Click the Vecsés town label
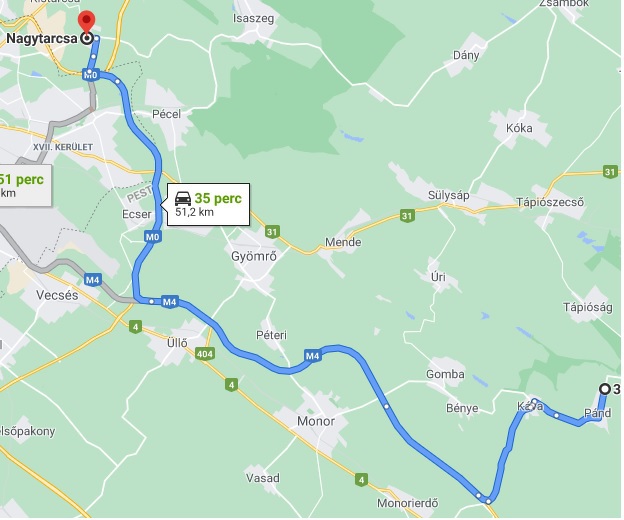624x520 pixels. [x=57, y=295]
